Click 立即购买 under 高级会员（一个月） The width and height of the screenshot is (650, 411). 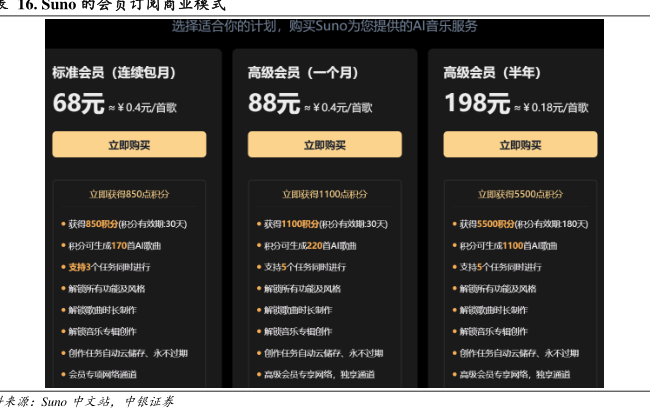[x=324, y=145]
